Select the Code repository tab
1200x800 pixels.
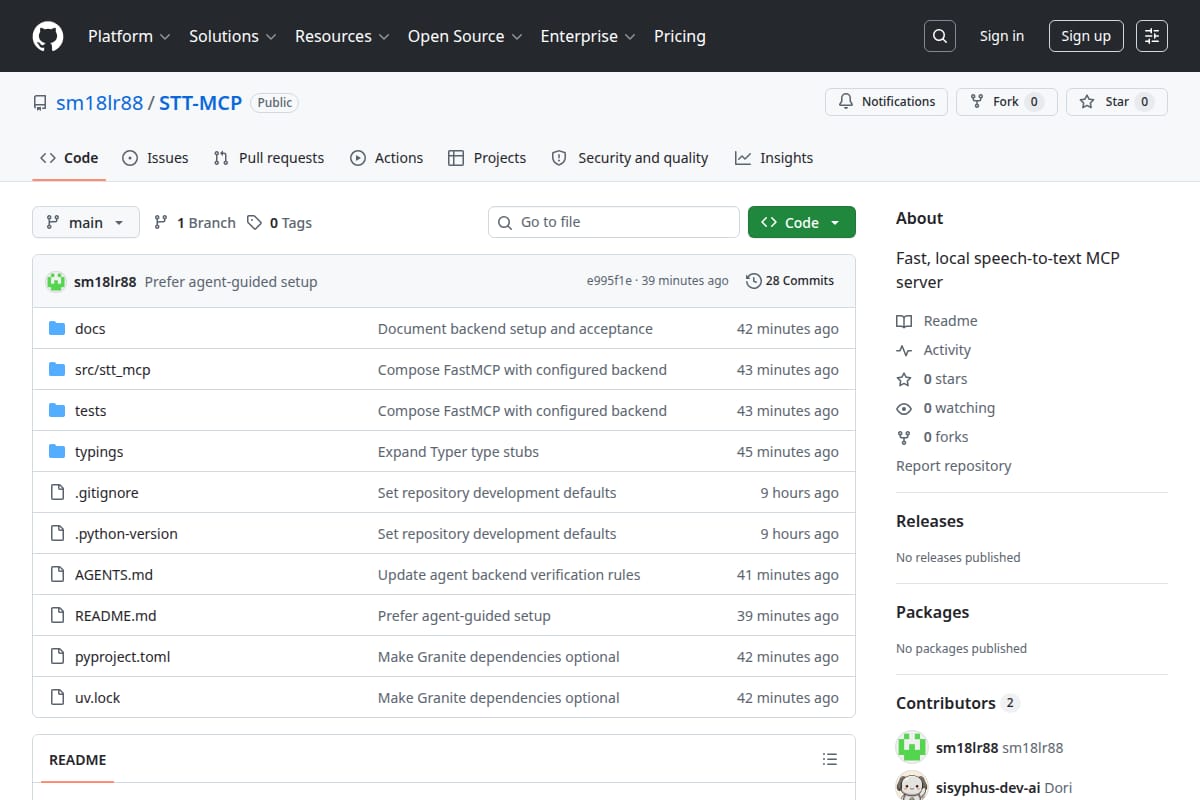(69, 158)
